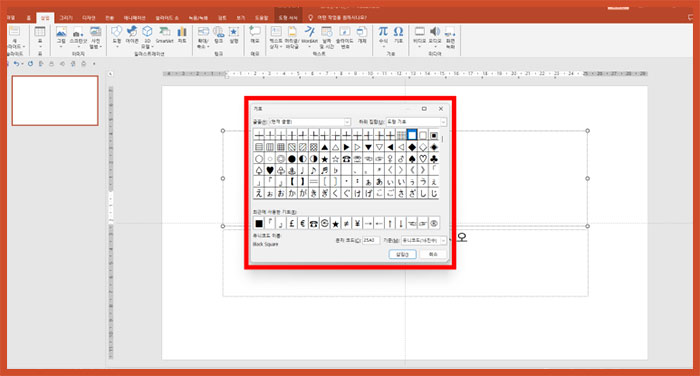Select slide 1 thumbnail in slide panel
The width and height of the screenshot is (700, 376).
click(x=55, y=100)
